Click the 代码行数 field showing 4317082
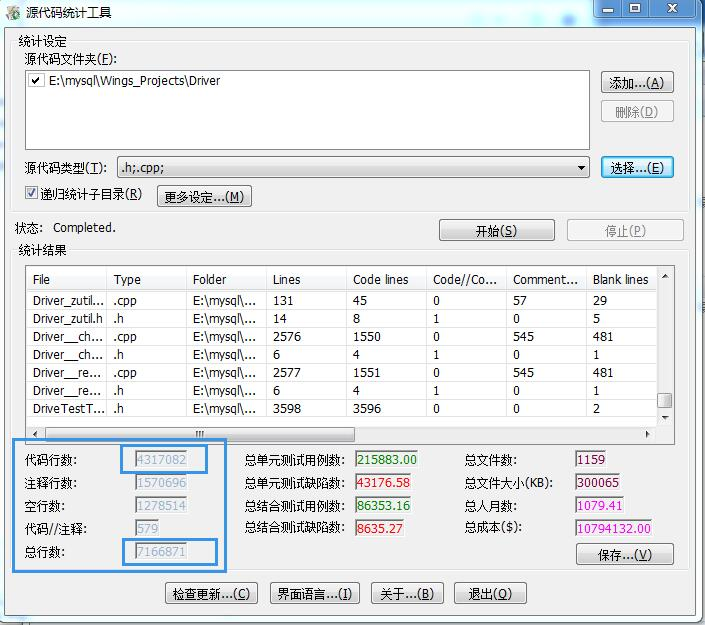This screenshot has width=705, height=625. pyautogui.click(x=161, y=459)
